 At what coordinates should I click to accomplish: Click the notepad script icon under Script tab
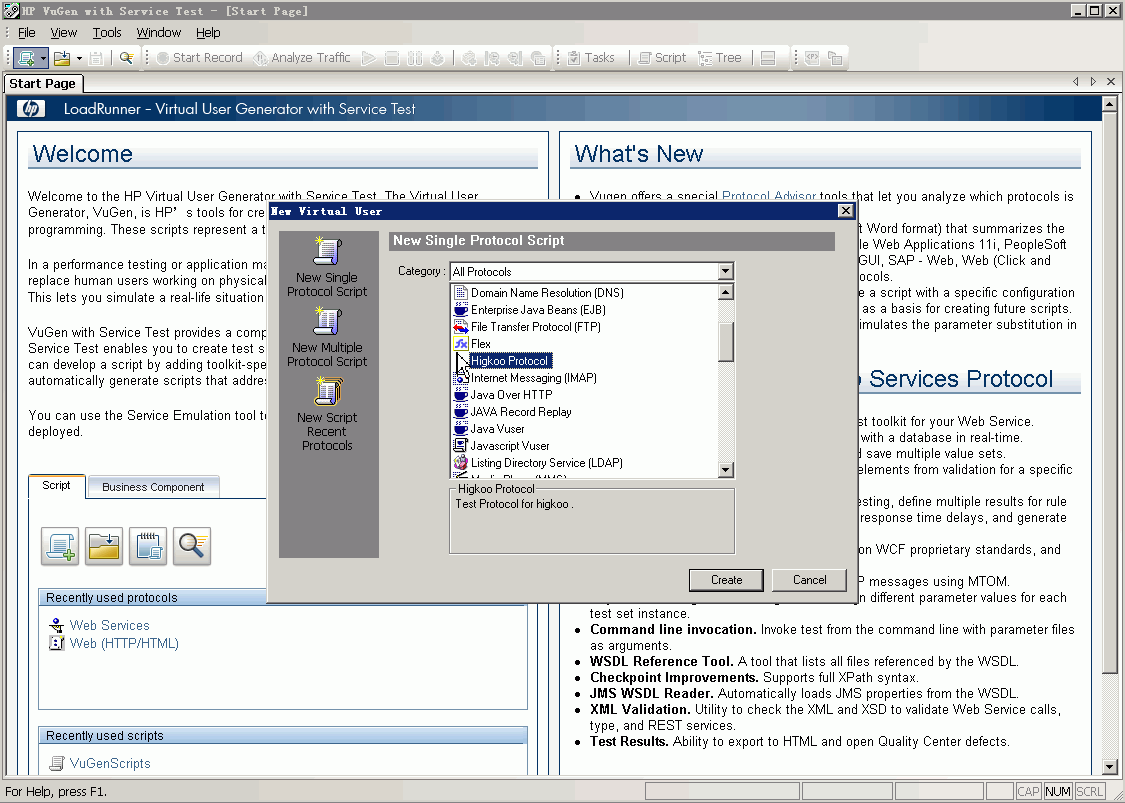coord(148,546)
